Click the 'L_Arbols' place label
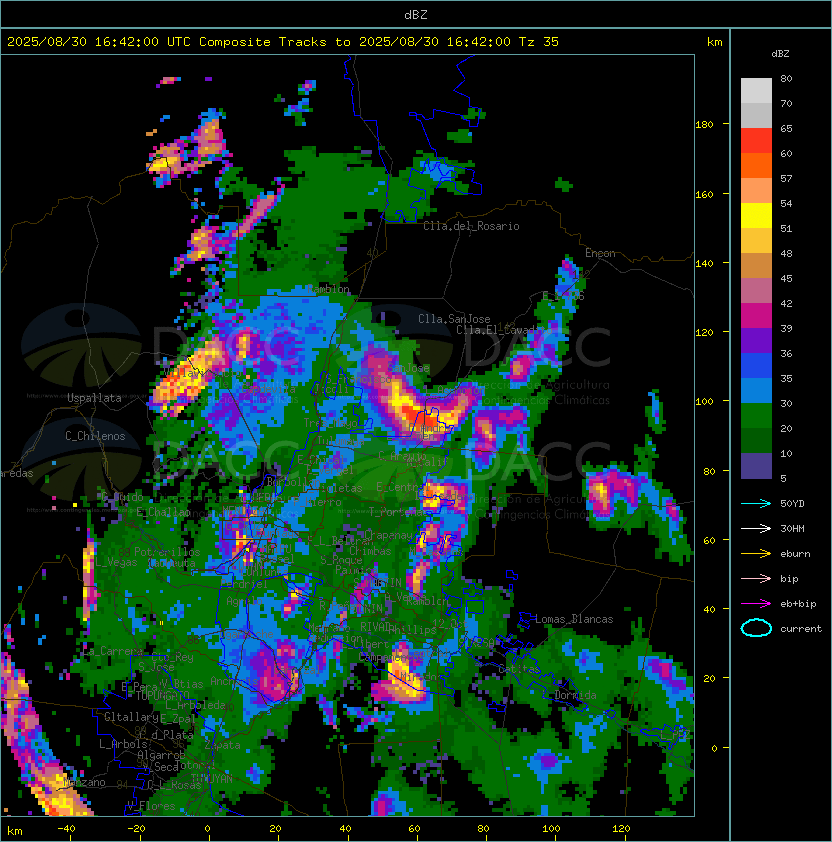This screenshot has width=832, height=842. [123, 744]
